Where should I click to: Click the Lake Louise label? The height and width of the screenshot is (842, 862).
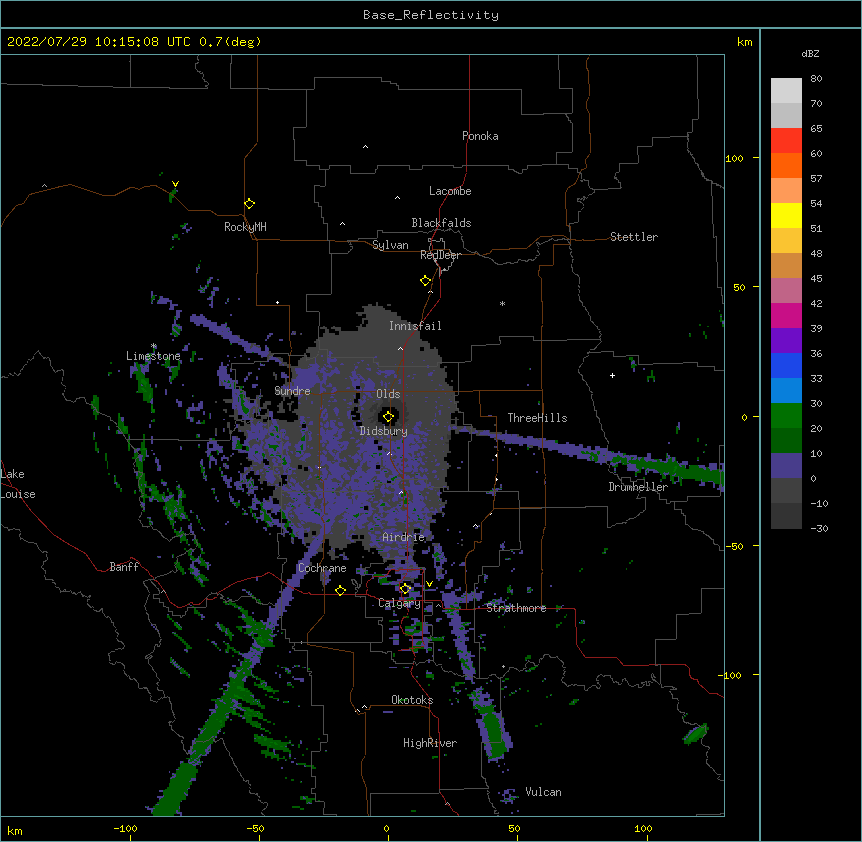pos(18,484)
